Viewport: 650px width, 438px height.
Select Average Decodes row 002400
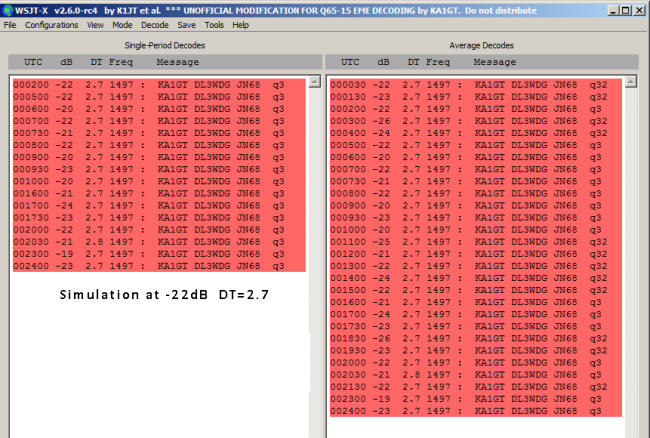[476, 411]
